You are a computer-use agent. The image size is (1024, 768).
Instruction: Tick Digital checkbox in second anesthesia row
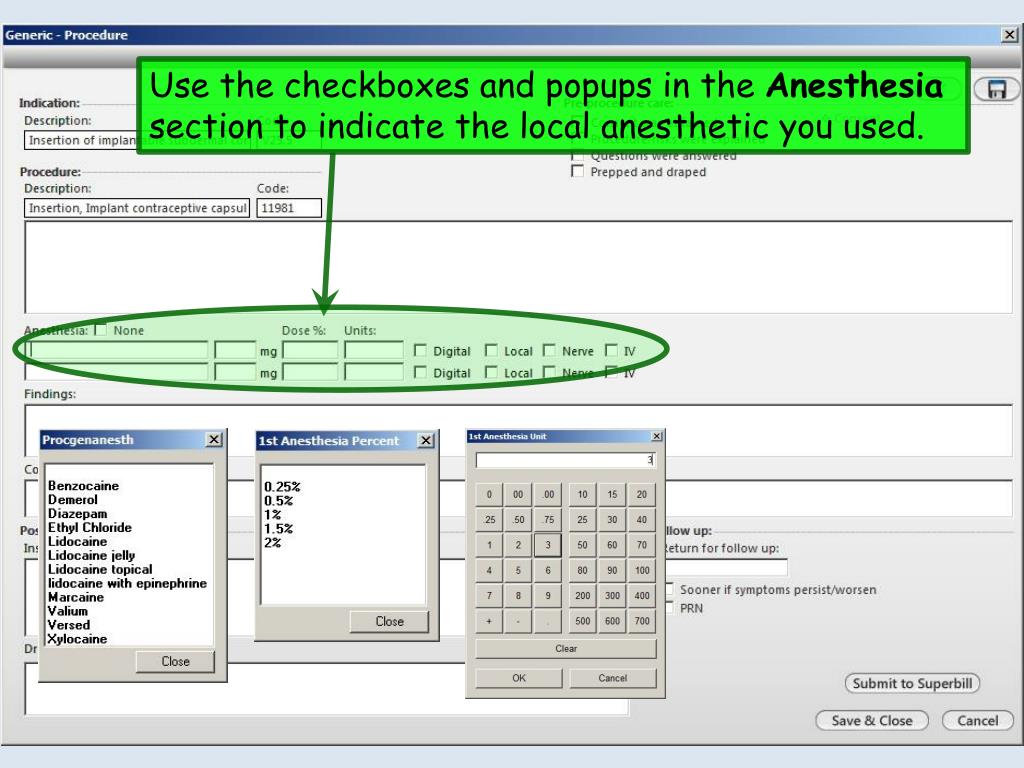pos(420,372)
